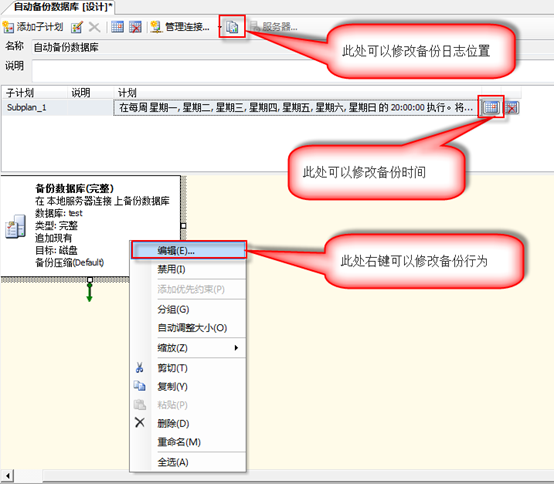Click the toolbar subplan schedule calendar icon

pyautogui.click(x=117, y=27)
